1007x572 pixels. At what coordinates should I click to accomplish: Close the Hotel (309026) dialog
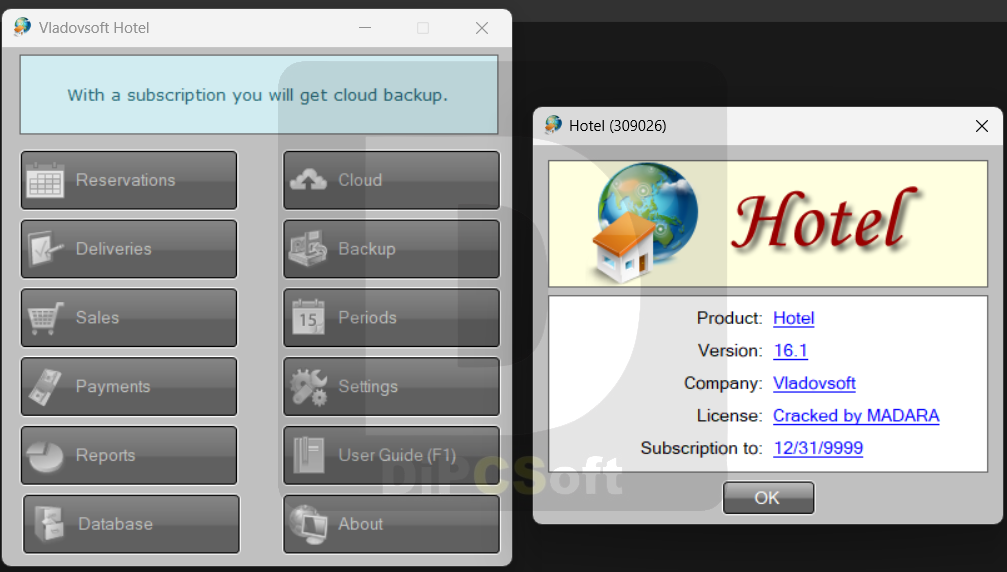[982, 126]
